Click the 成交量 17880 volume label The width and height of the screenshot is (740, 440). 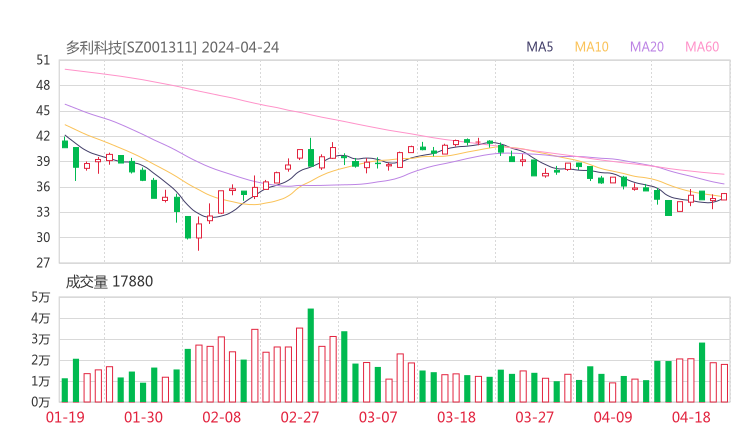(x=109, y=282)
